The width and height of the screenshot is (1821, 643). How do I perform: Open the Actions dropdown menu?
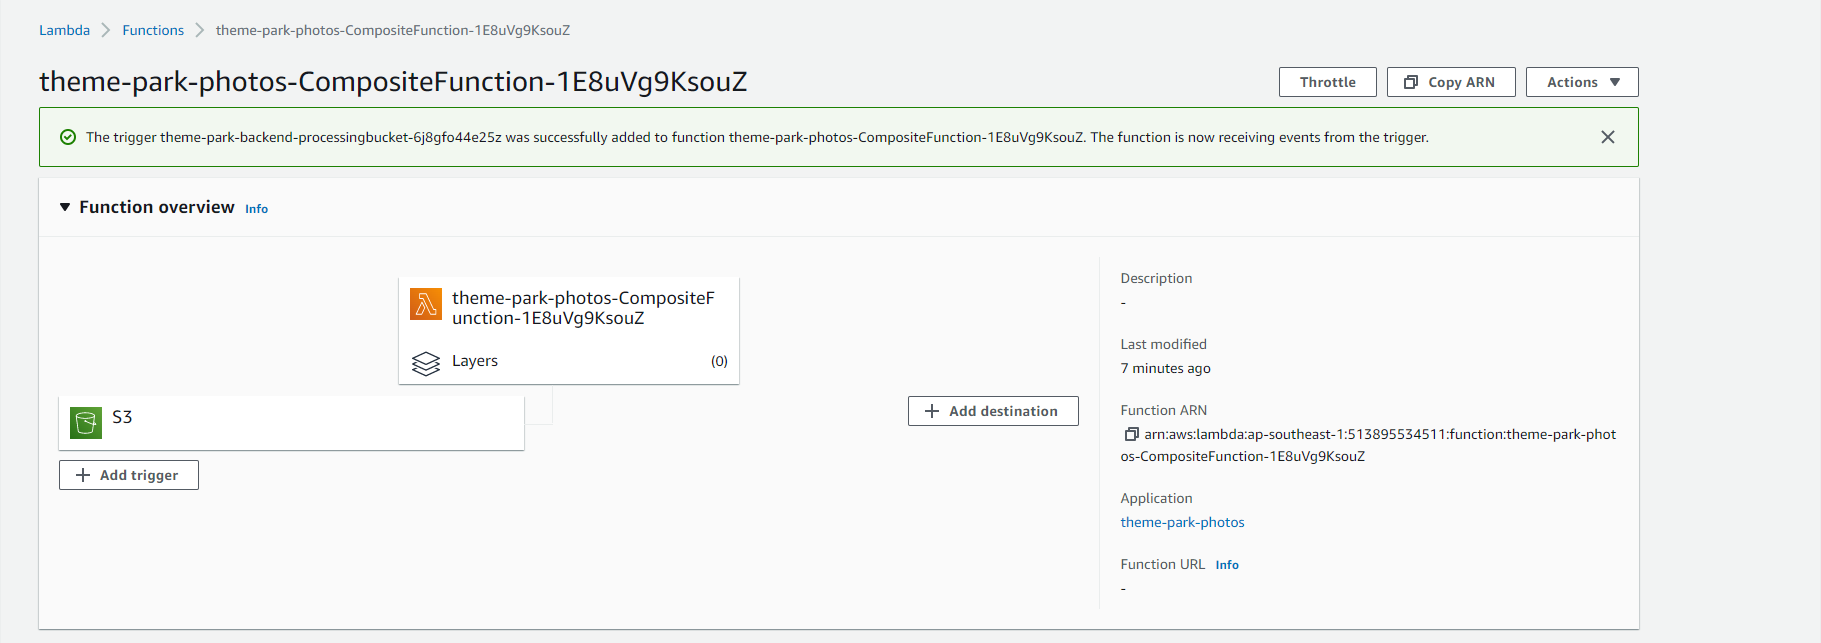(1582, 82)
